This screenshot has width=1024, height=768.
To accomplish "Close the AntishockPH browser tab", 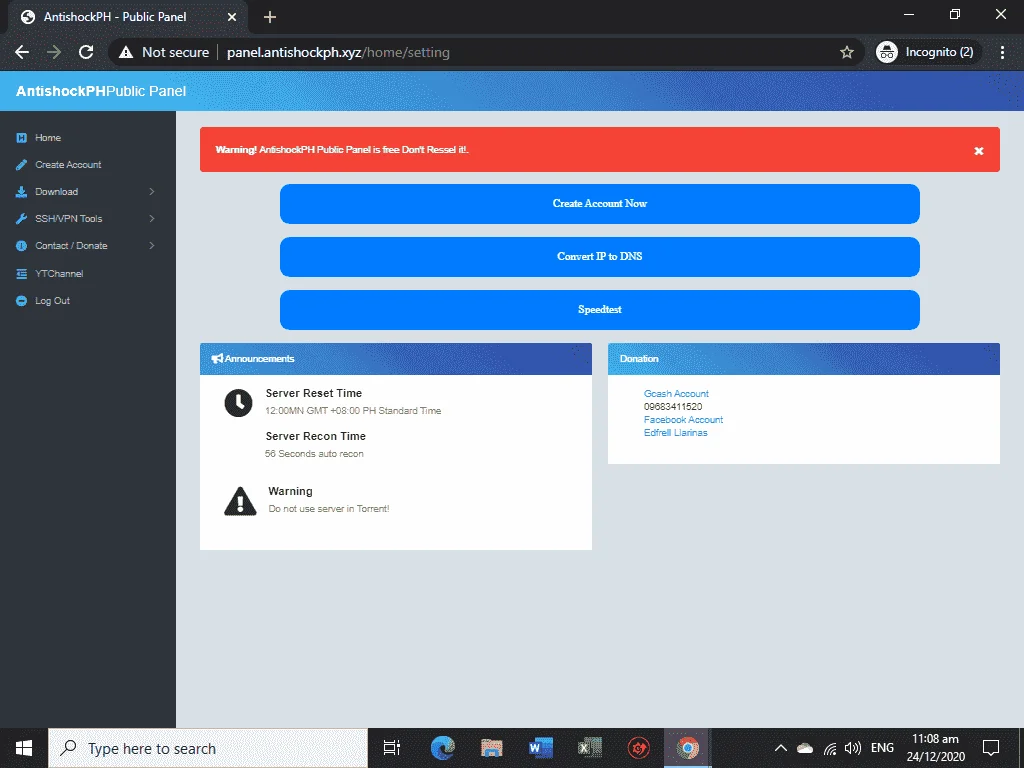I will click(232, 17).
